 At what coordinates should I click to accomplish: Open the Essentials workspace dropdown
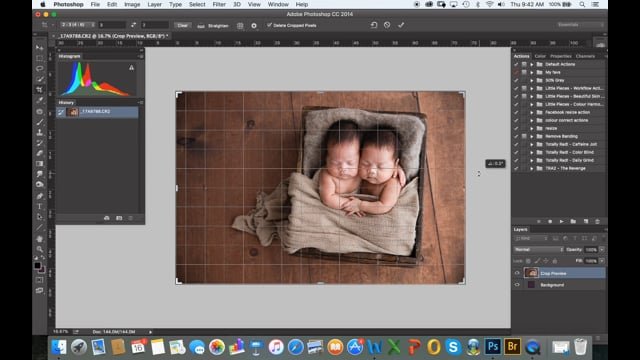(580, 25)
